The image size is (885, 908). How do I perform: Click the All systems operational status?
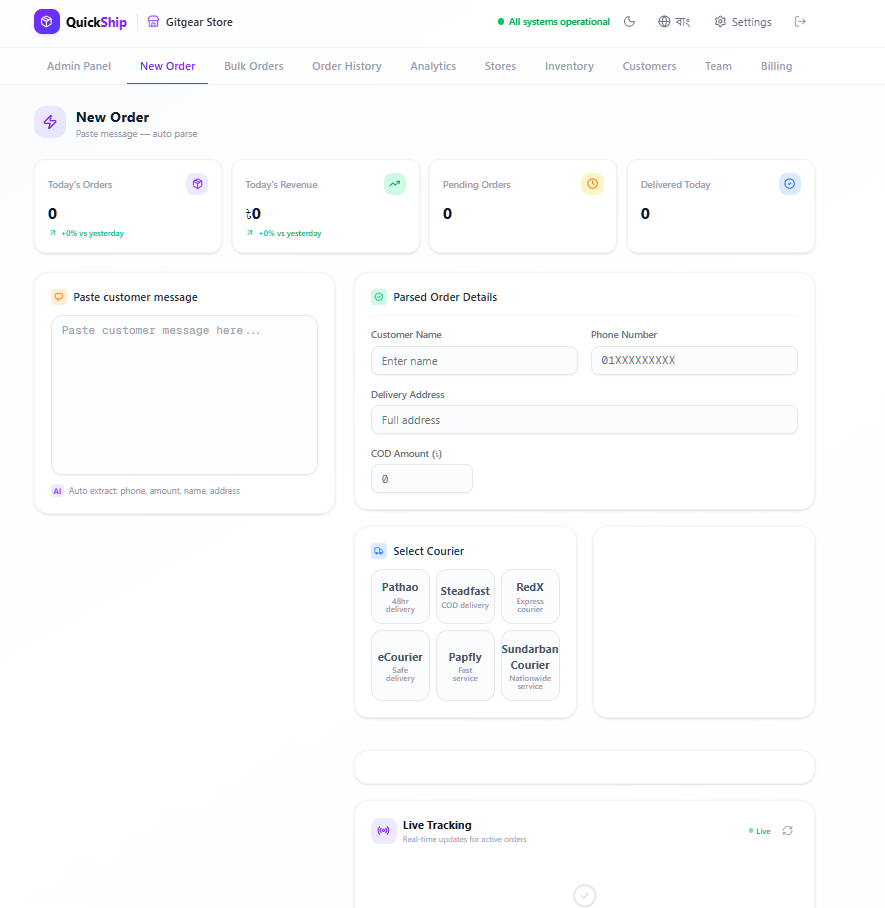point(553,21)
